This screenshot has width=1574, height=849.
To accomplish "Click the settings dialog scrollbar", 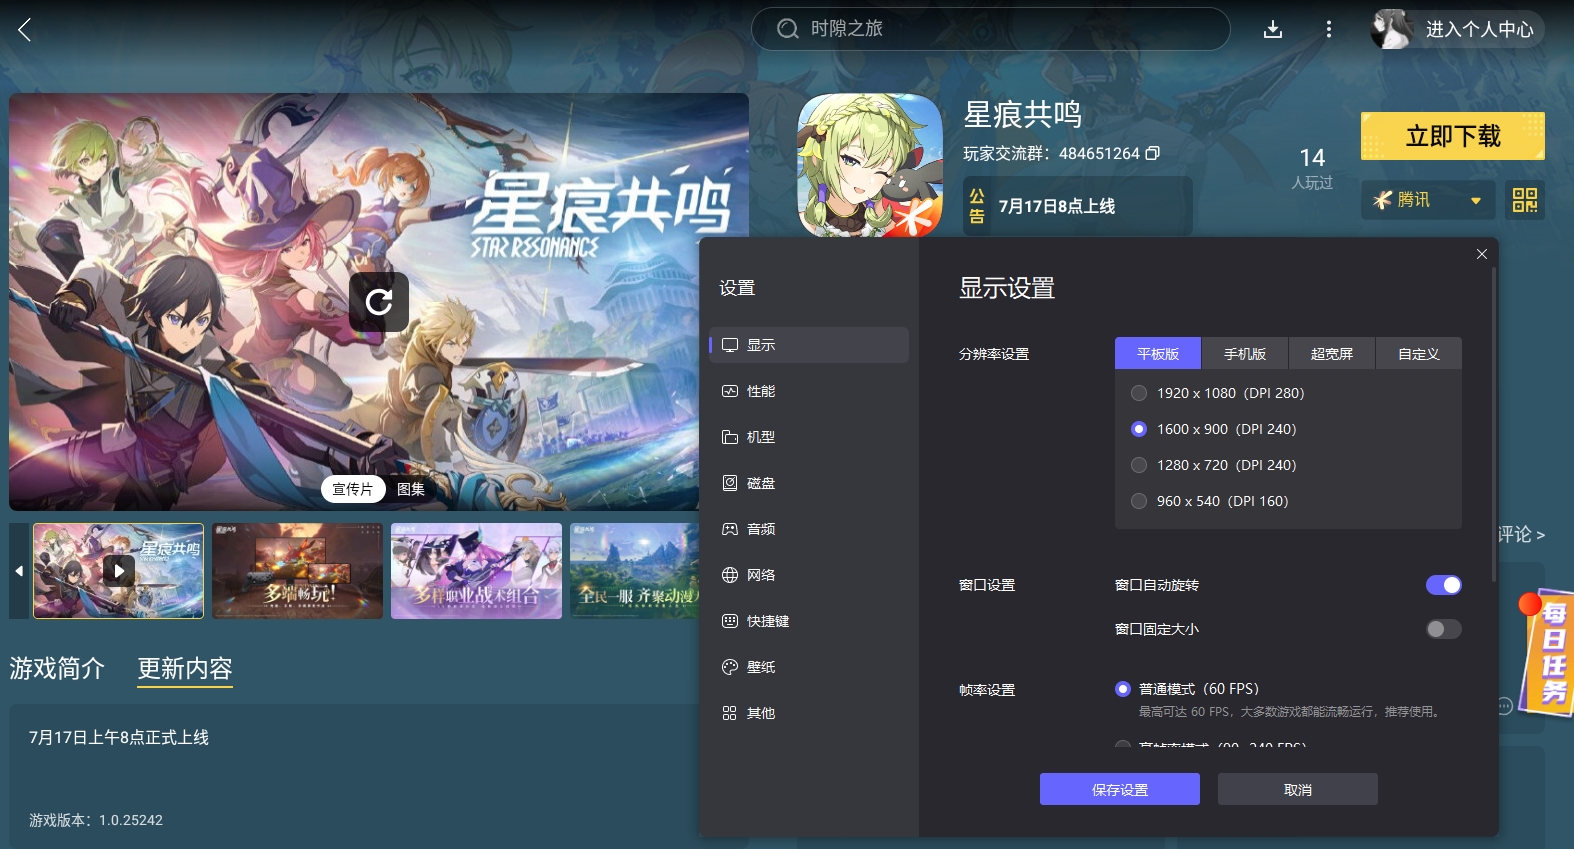I will pos(1493,424).
